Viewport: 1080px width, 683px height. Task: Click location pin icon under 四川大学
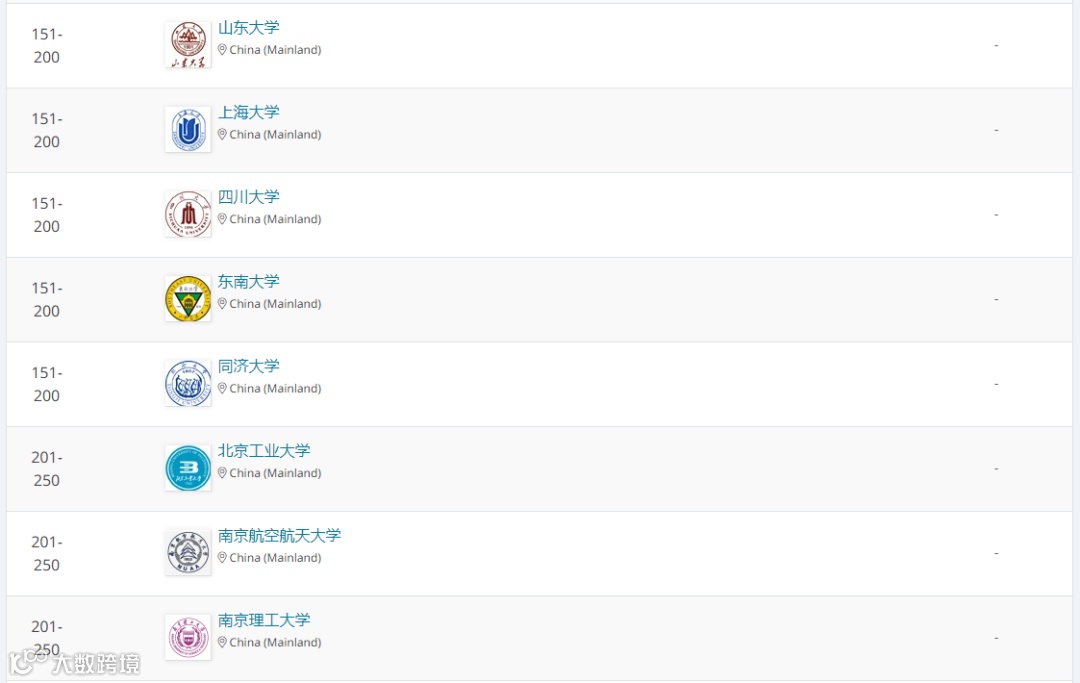coord(222,219)
